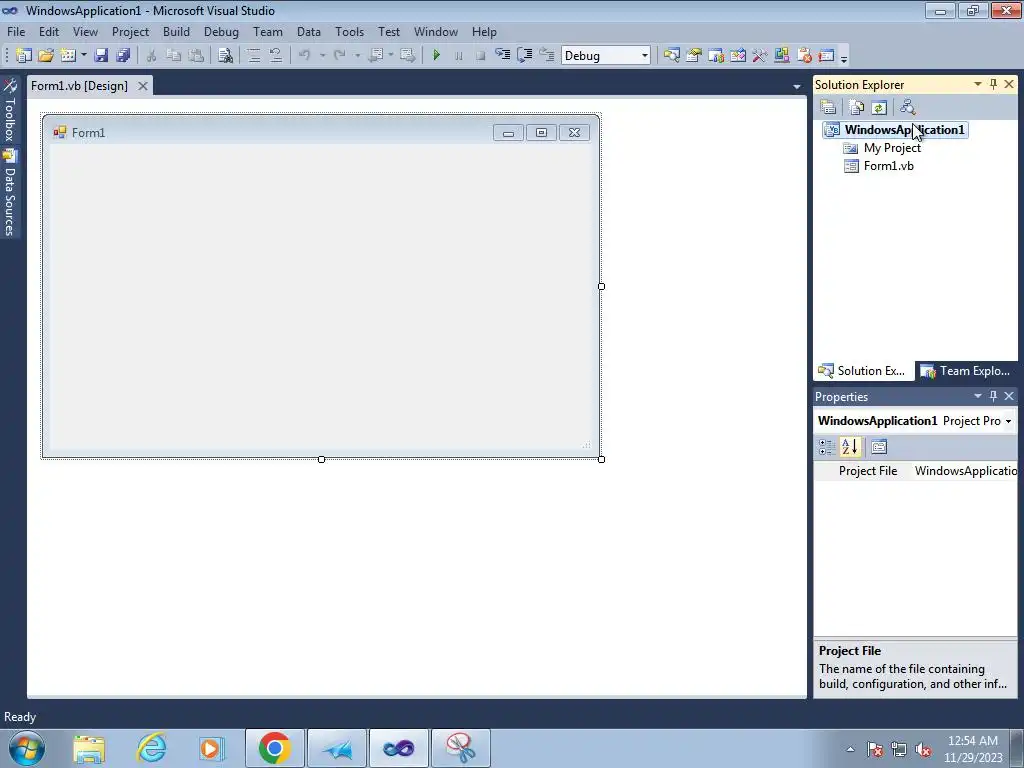Click the Toolbox wrench-and-hammer icon in toolbar
The height and width of the screenshot is (768, 1024).
(x=760, y=56)
